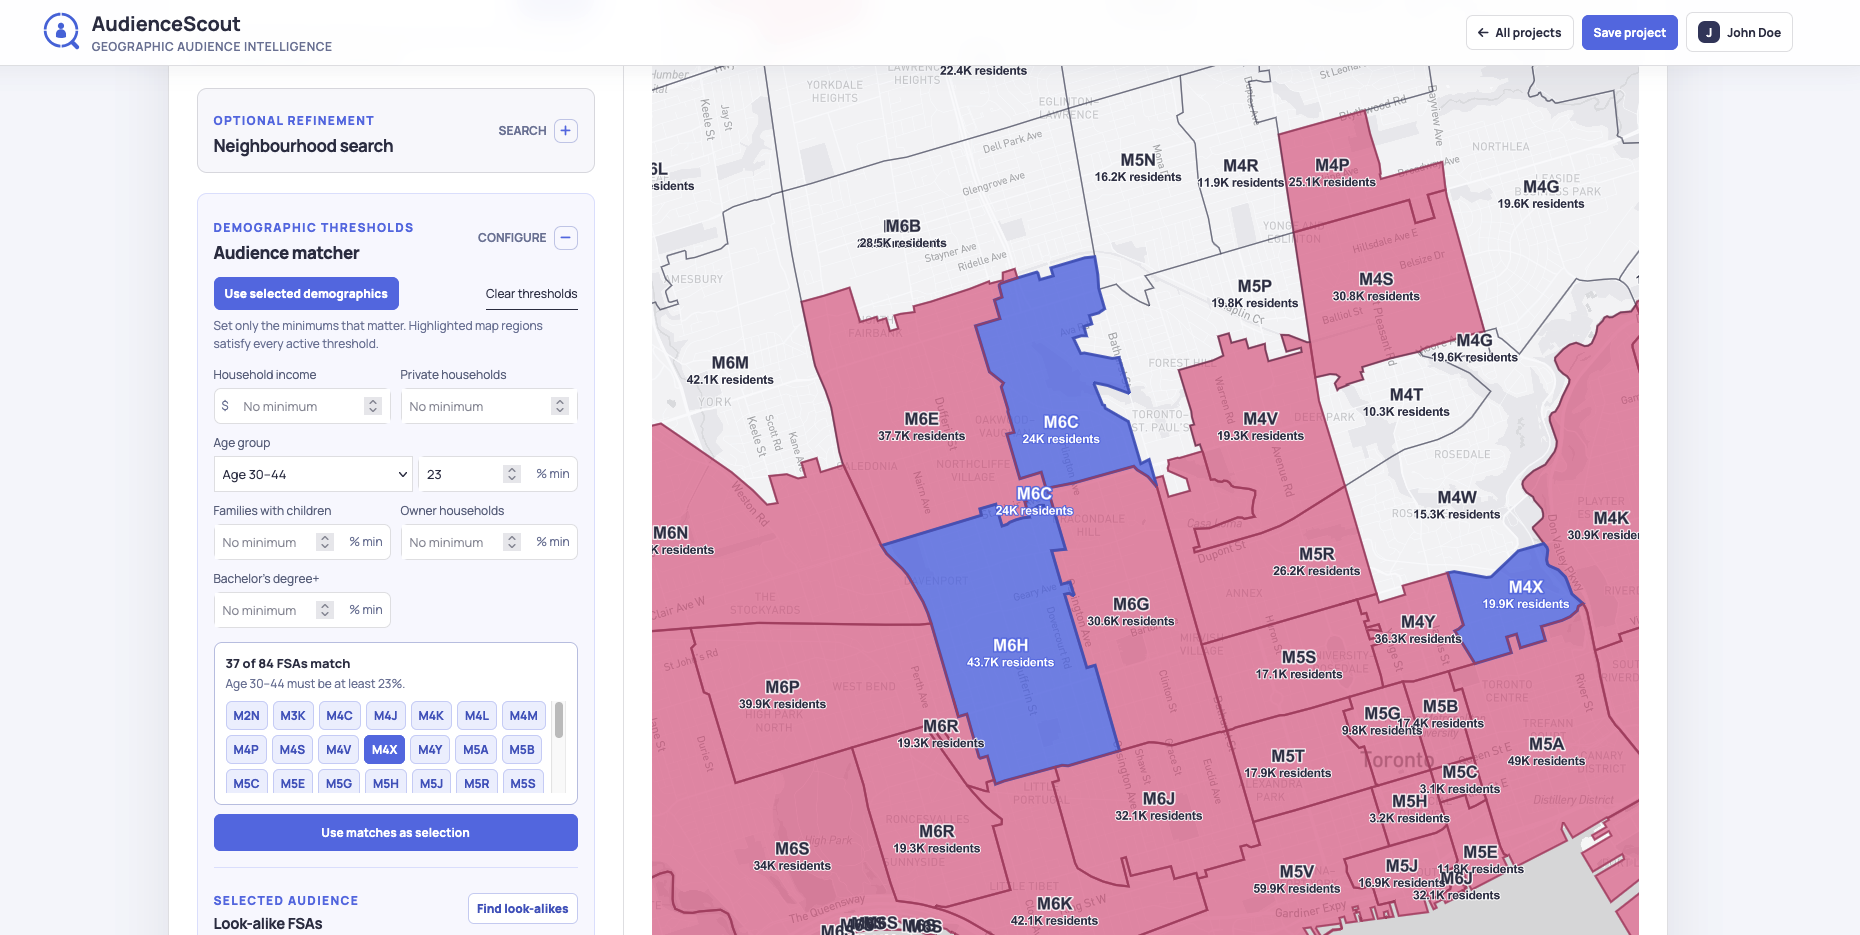The width and height of the screenshot is (1860, 935).
Task: Click the M5N map region
Action: click(1138, 168)
